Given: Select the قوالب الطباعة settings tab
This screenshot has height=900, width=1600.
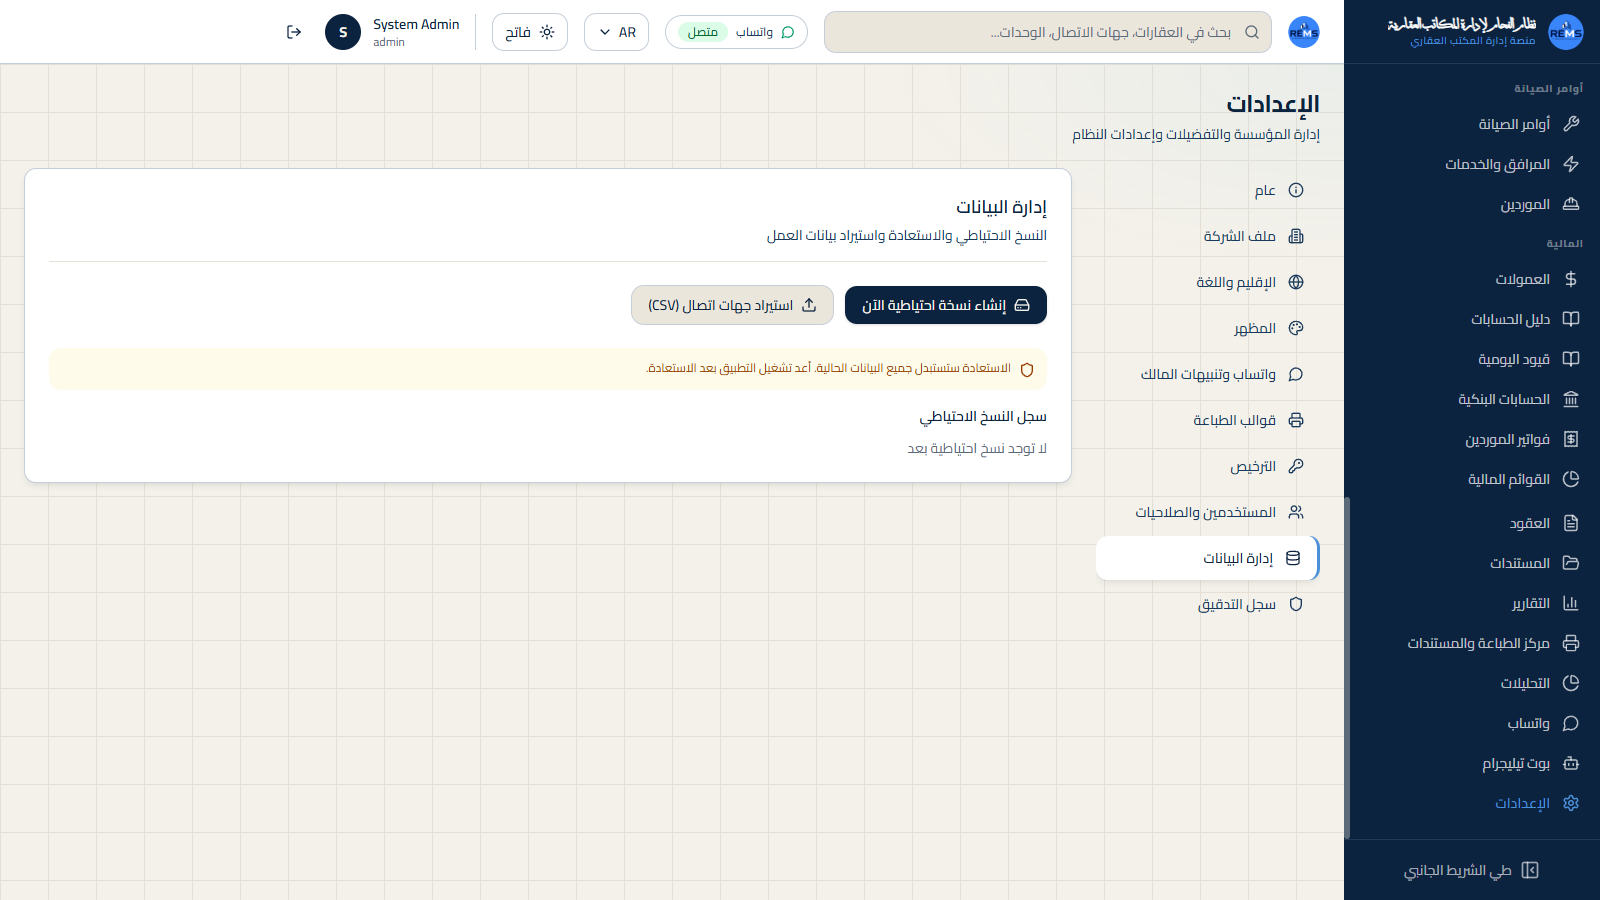Looking at the screenshot, I should click(1208, 420).
